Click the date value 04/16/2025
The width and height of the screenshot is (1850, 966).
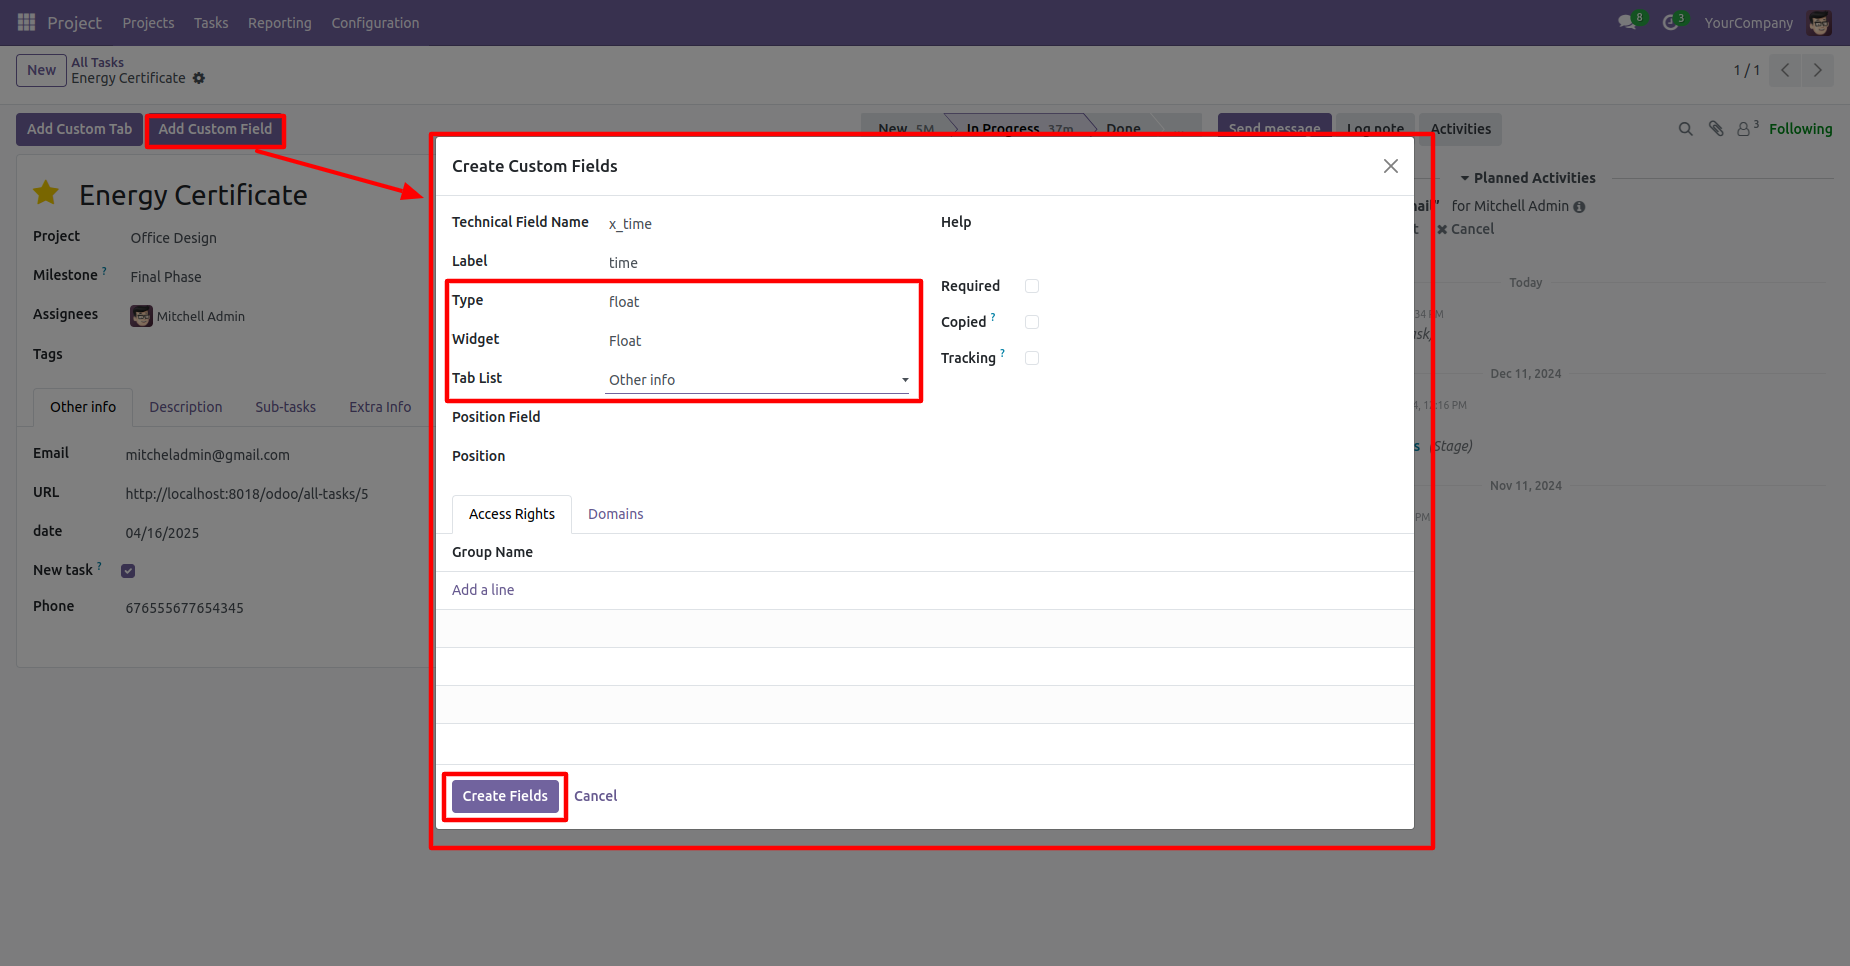click(x=162, y=533)
